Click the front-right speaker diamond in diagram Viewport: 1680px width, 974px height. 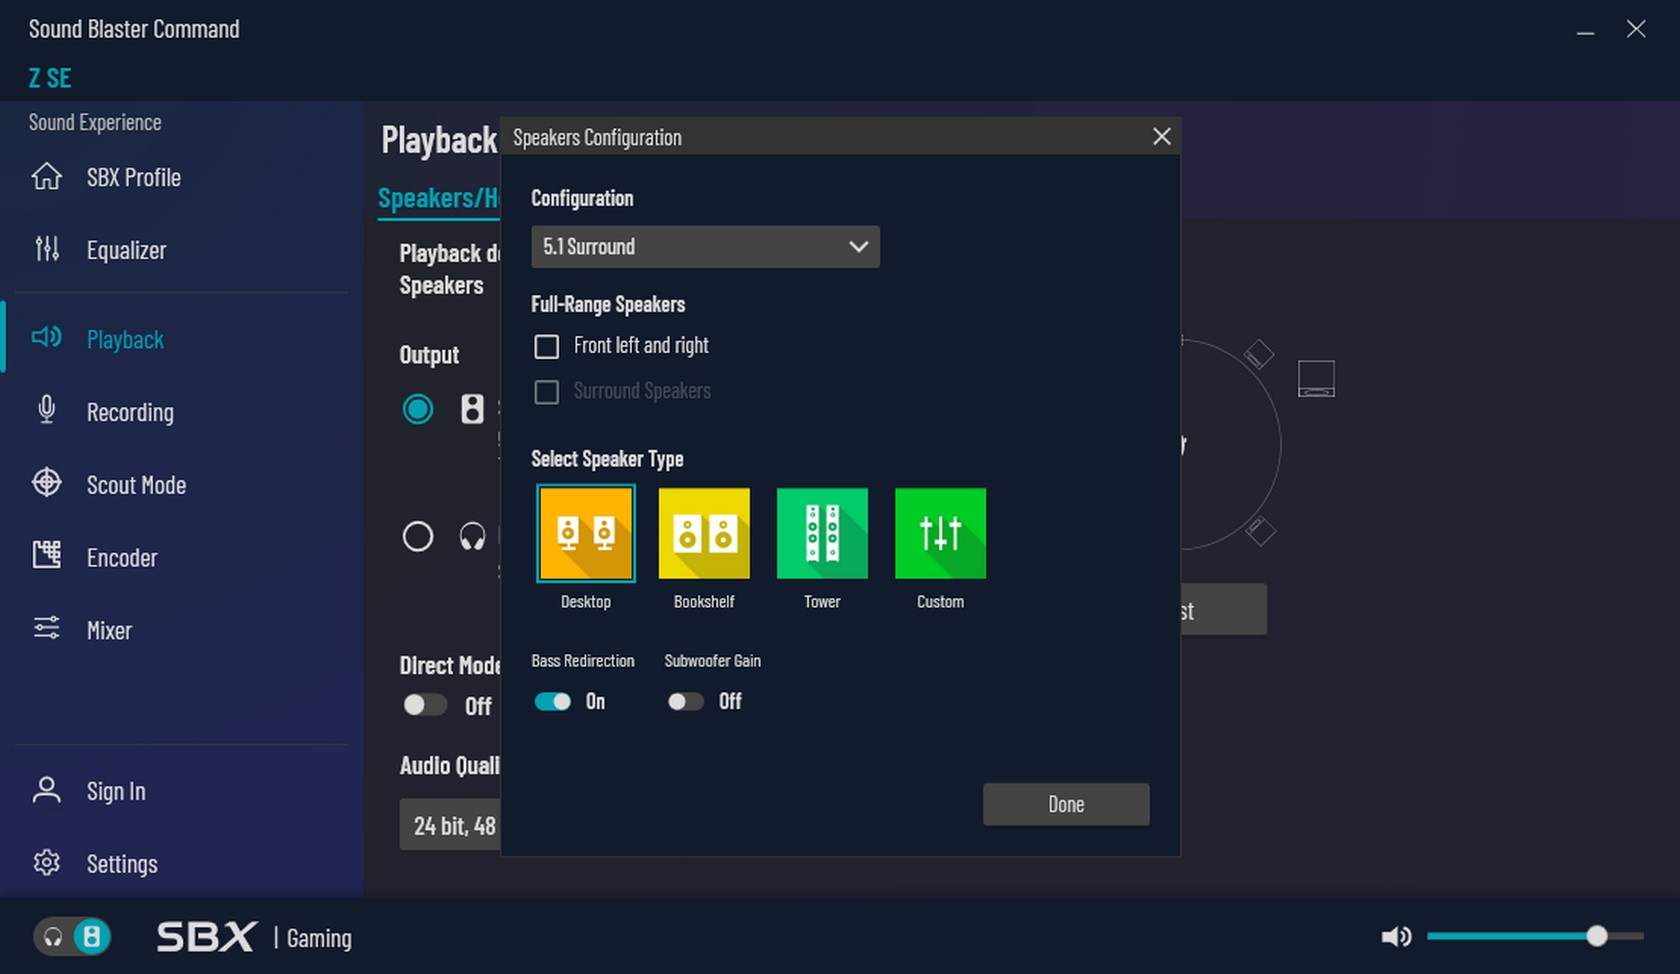coord(1258,354)
